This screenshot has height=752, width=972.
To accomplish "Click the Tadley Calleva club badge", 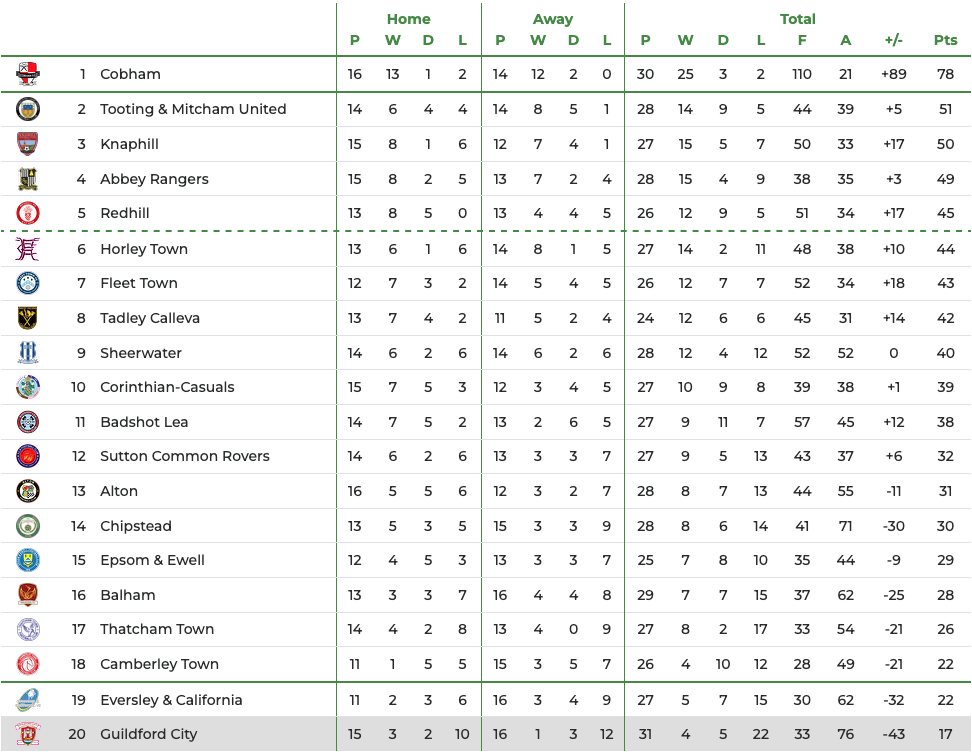I will pos(28,318).
